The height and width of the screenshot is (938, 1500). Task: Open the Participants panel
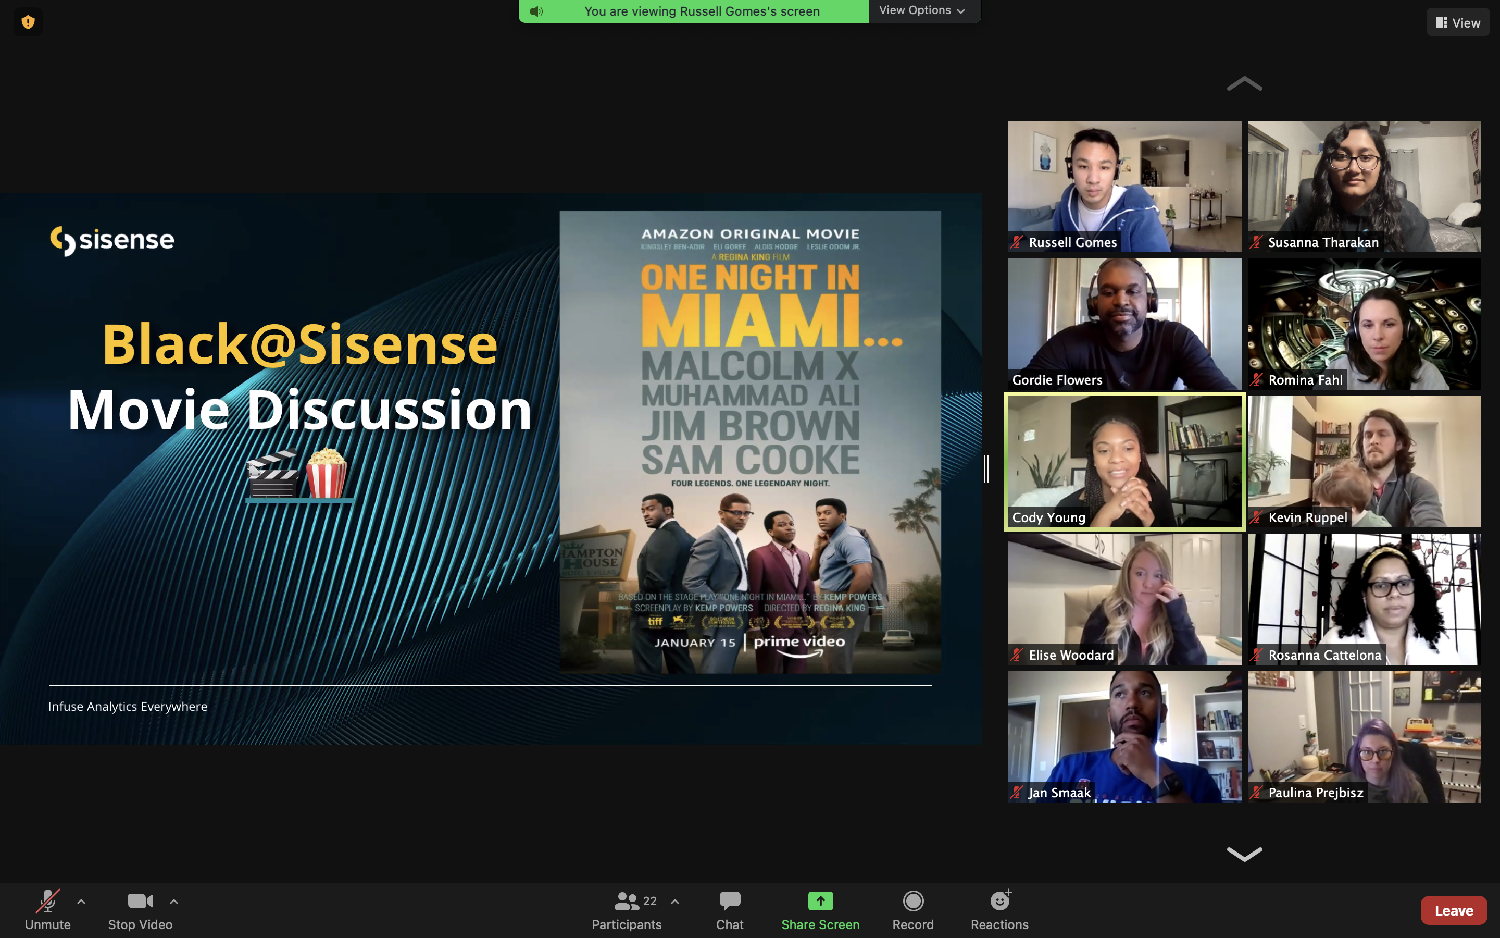(x=627, y=910)
